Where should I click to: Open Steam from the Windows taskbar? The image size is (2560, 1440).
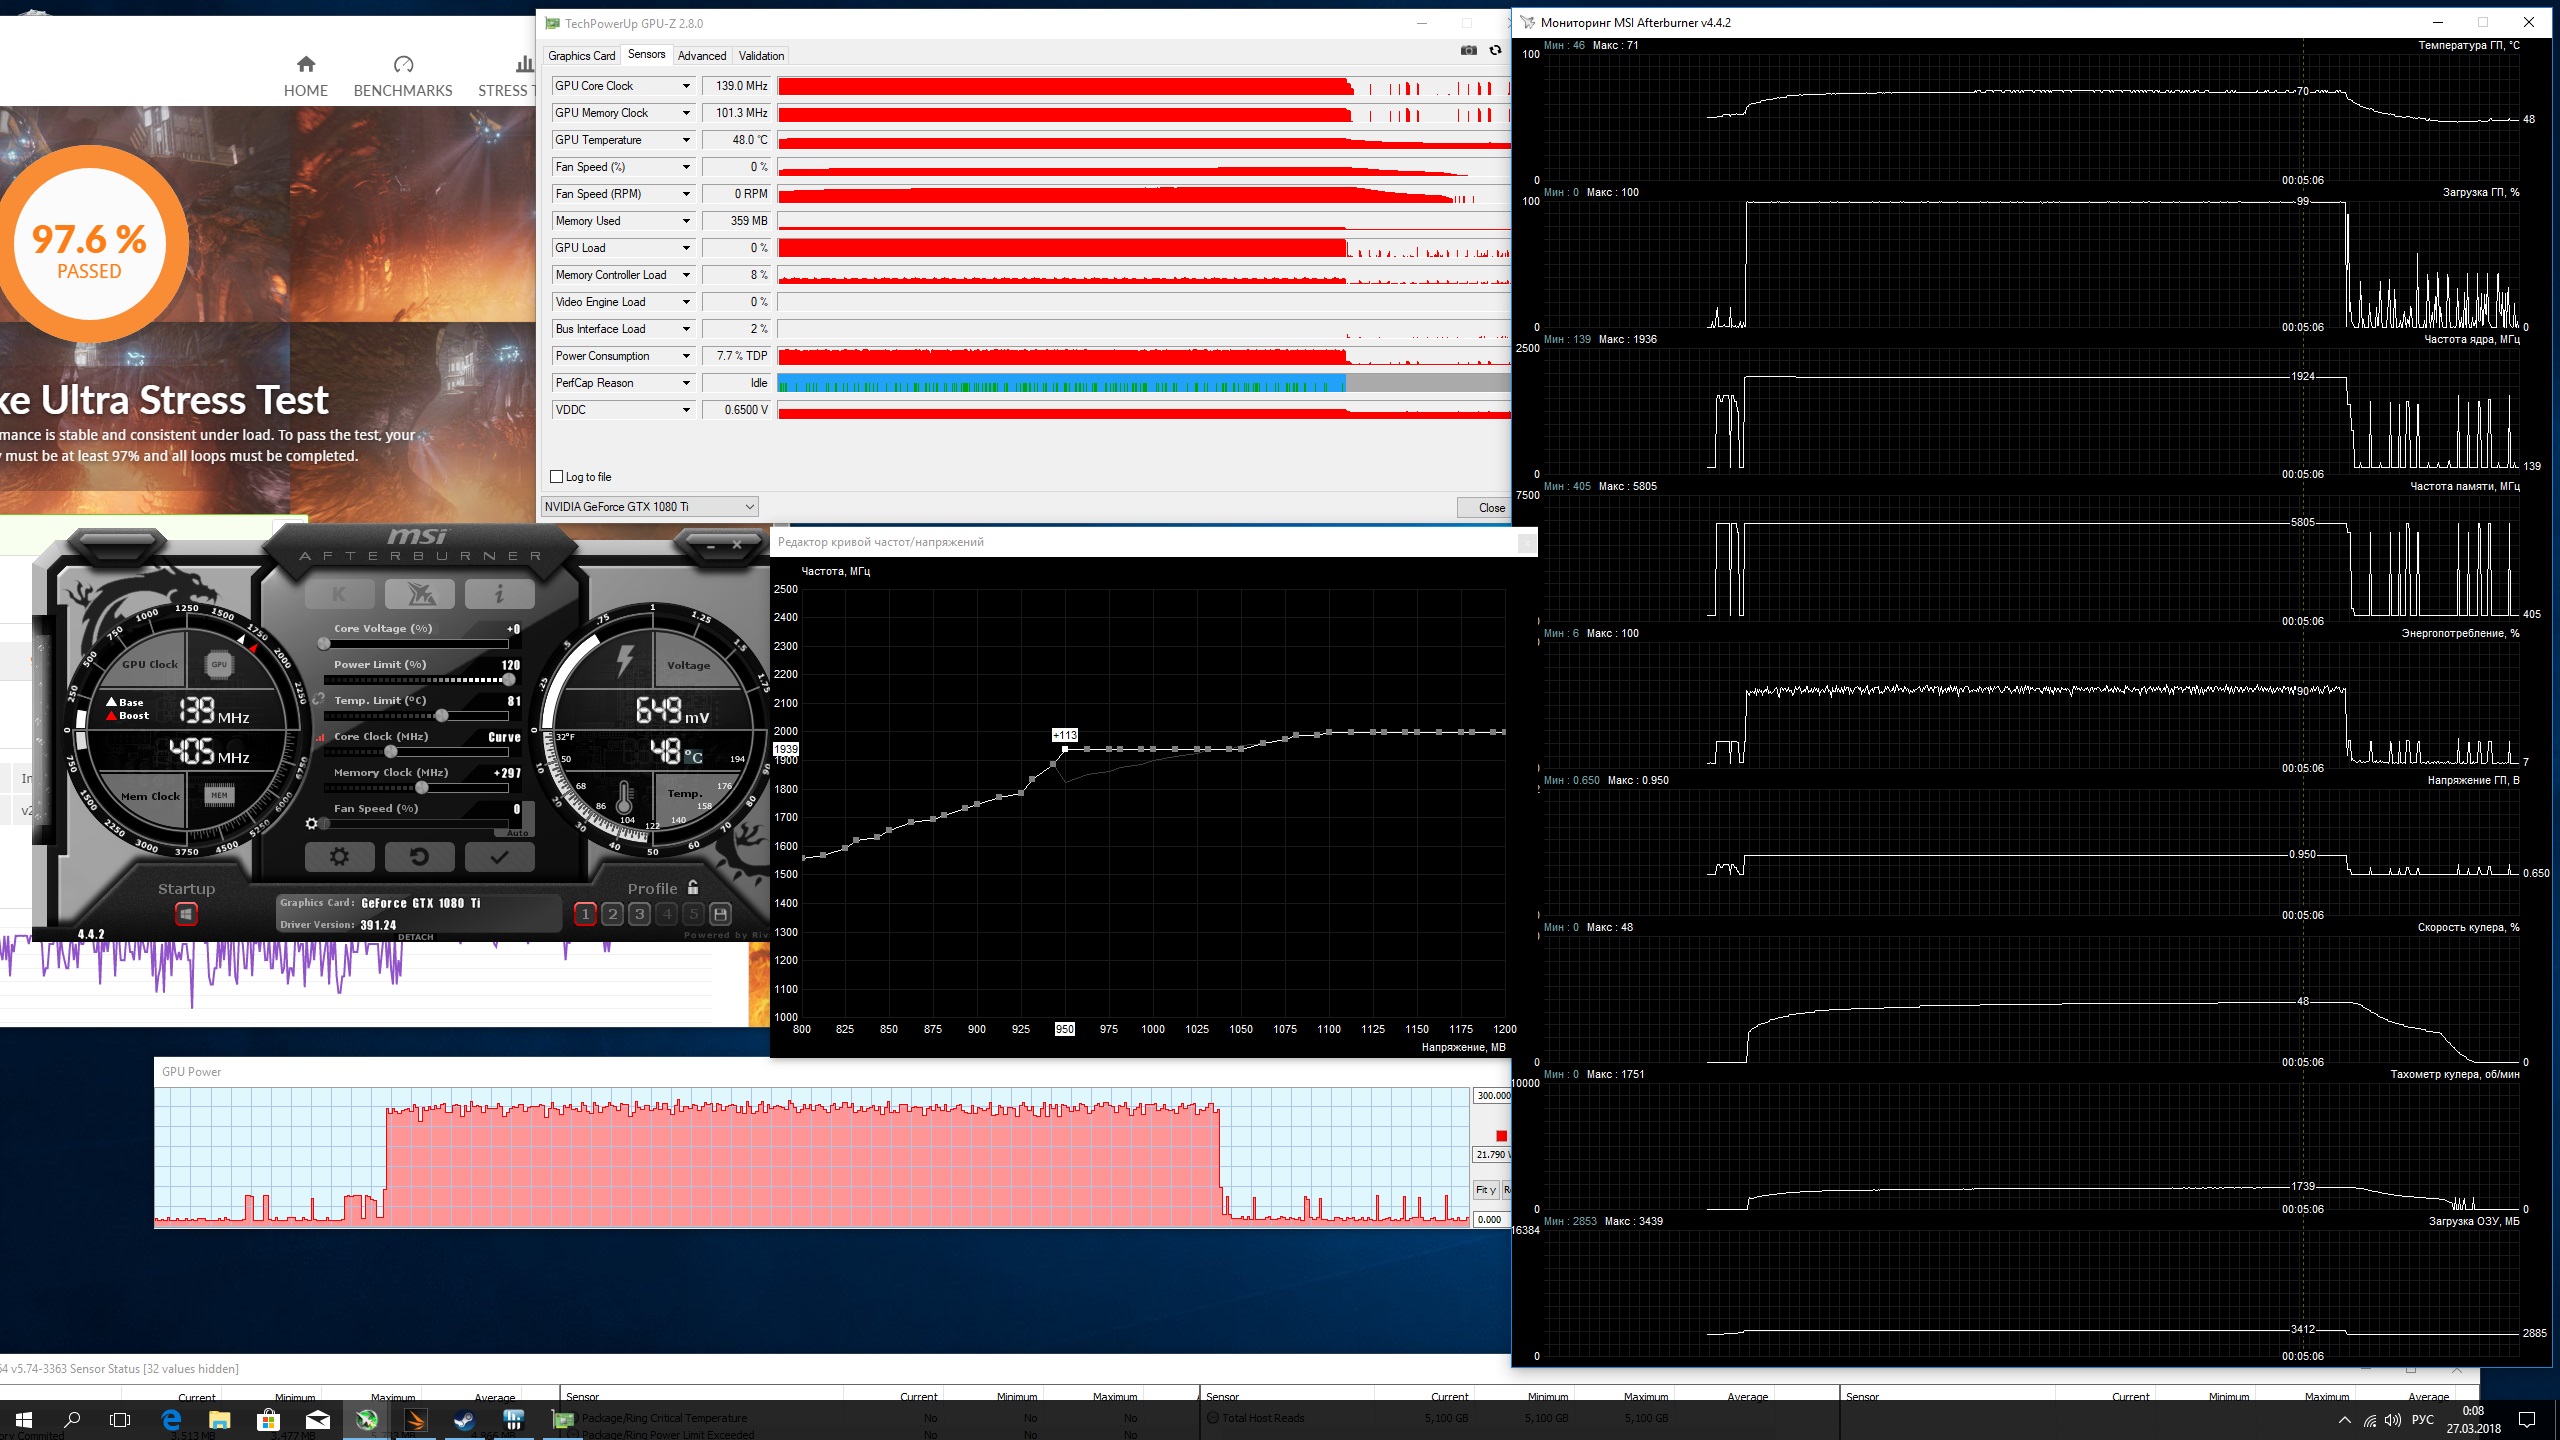[x=464, y=1420]
